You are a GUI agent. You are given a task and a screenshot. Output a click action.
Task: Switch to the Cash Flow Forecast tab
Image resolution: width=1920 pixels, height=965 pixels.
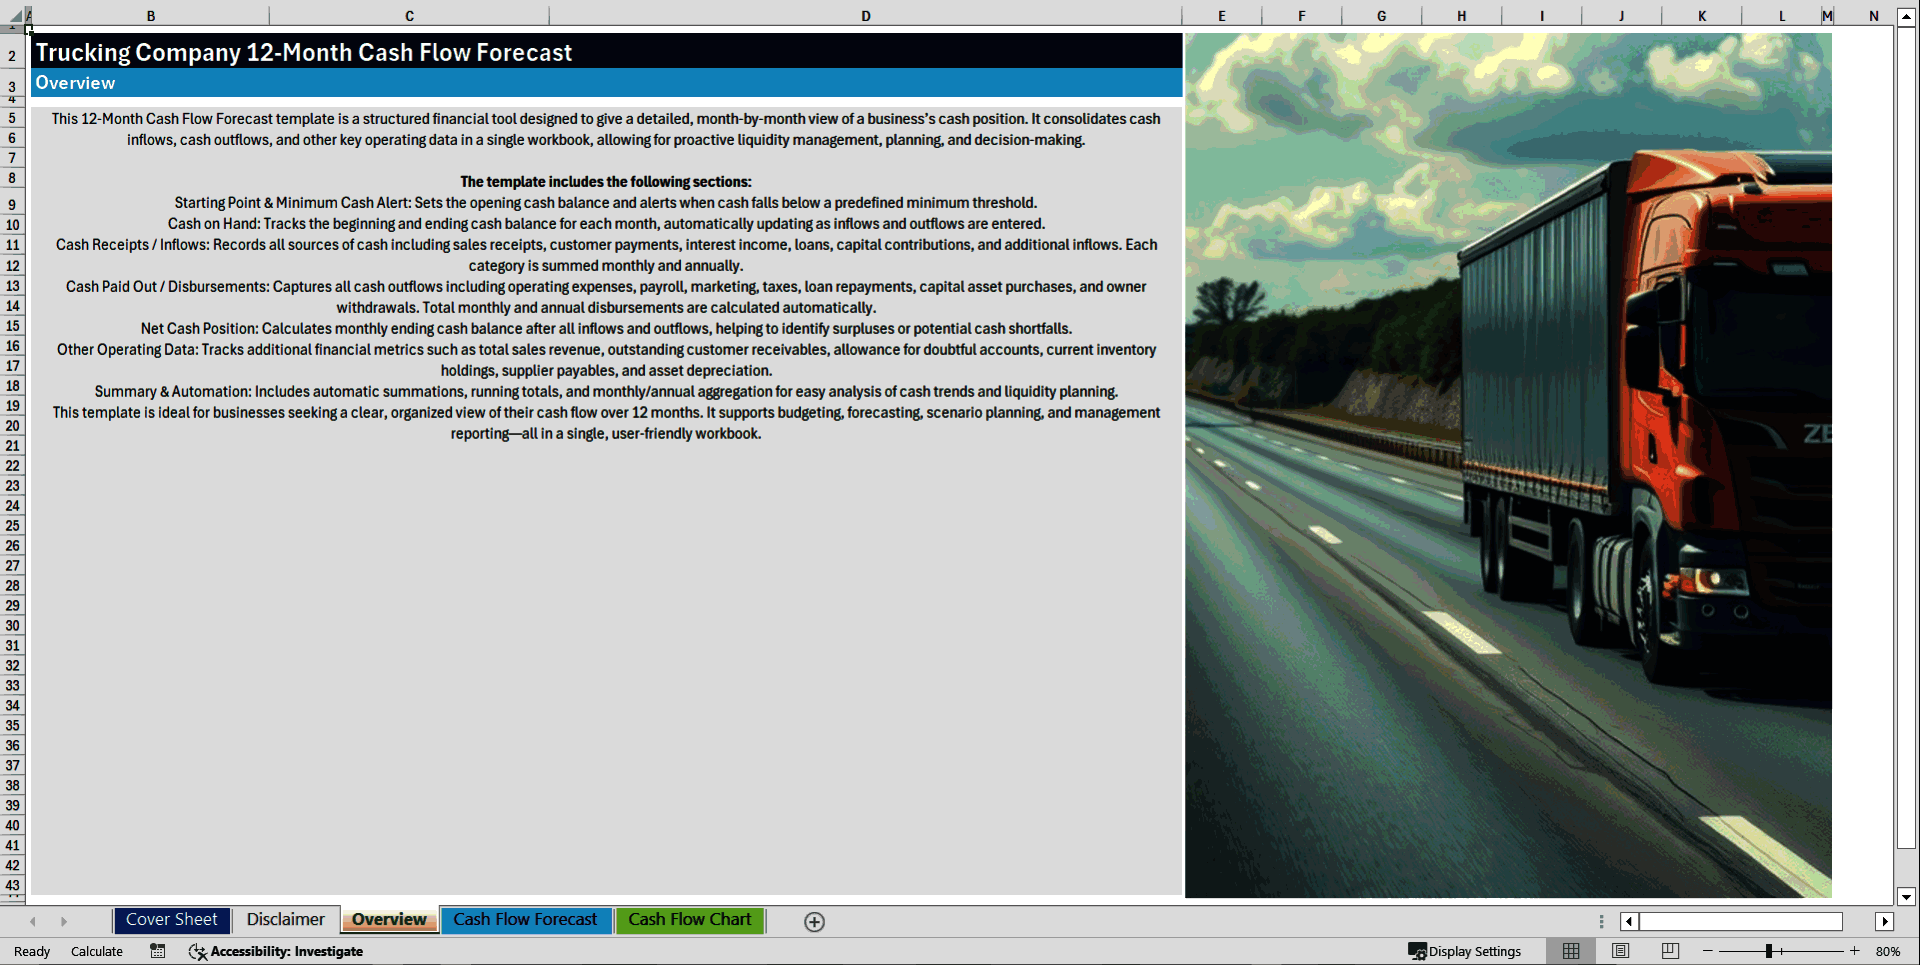point(526,919)
